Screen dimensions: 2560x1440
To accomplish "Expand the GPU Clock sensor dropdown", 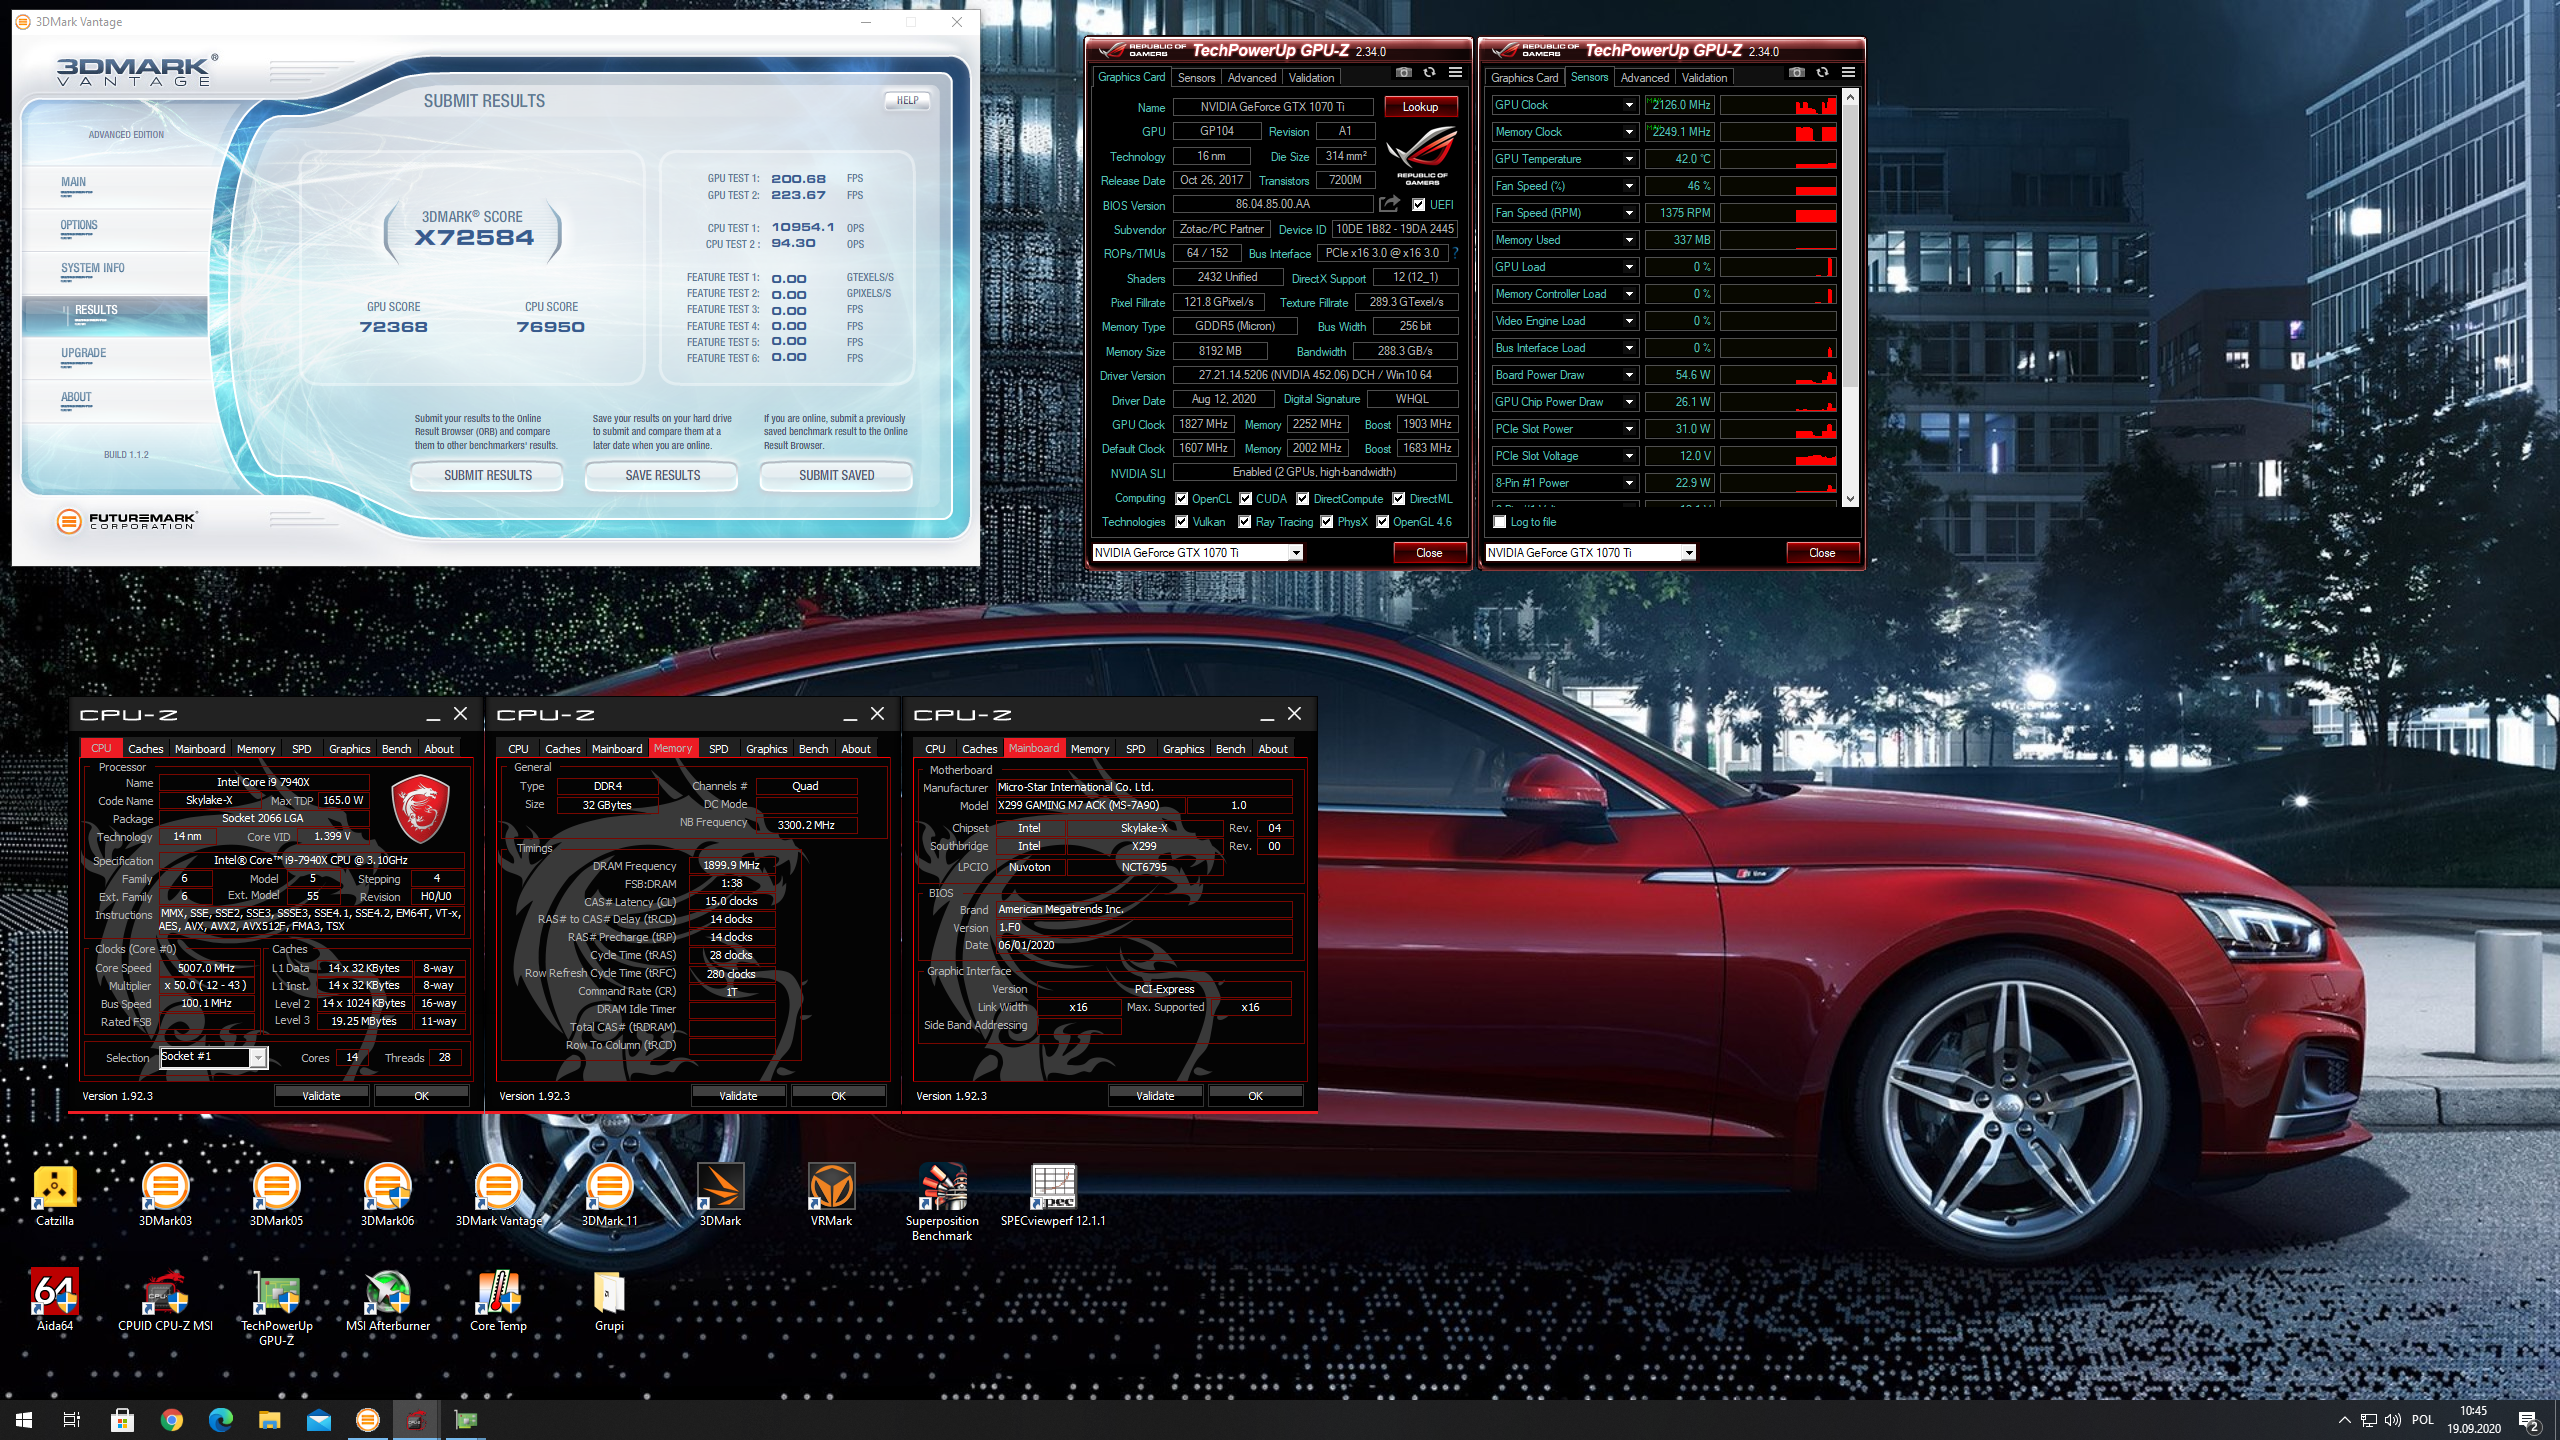I will pos(1629,105).
